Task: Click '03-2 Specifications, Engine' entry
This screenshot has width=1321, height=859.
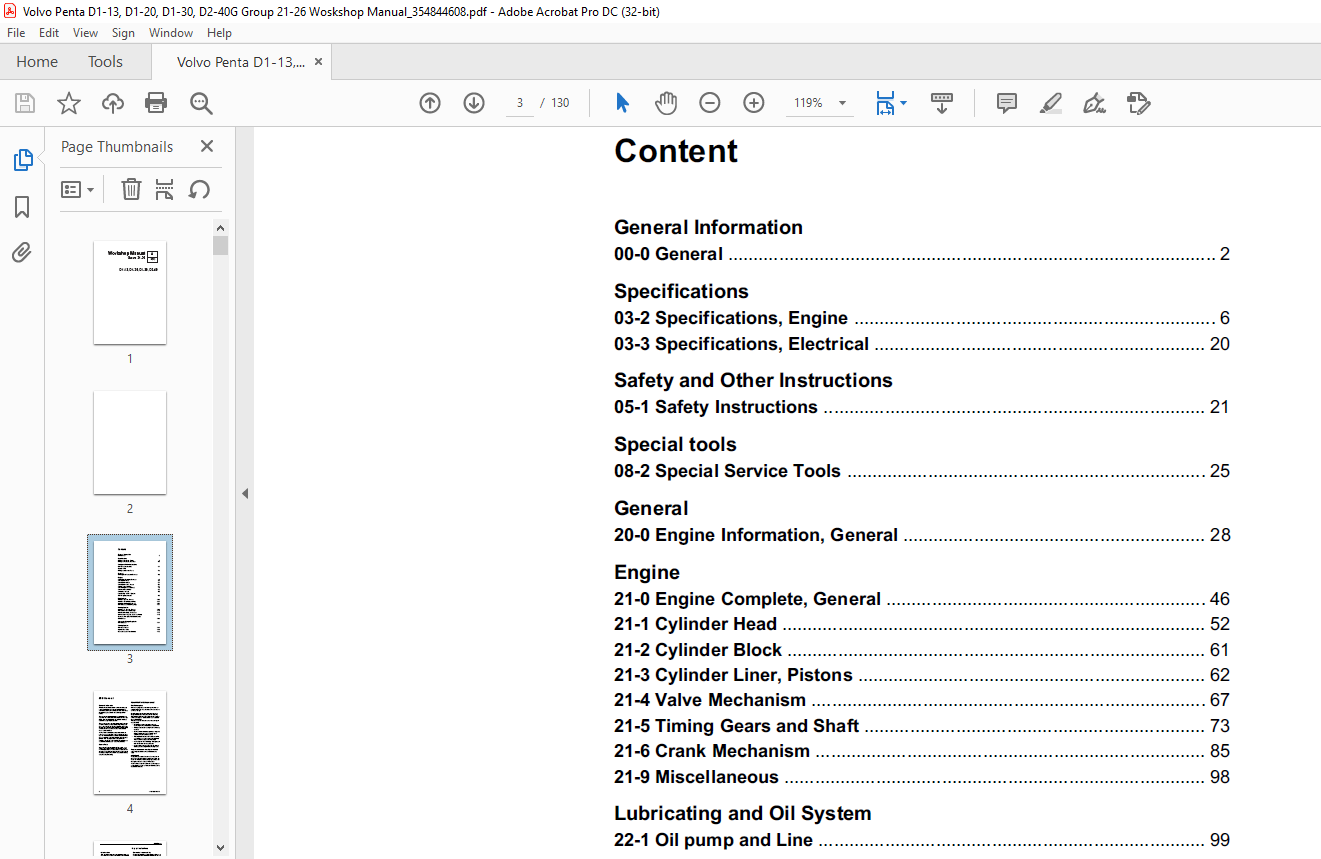Action: coord(922,318)
